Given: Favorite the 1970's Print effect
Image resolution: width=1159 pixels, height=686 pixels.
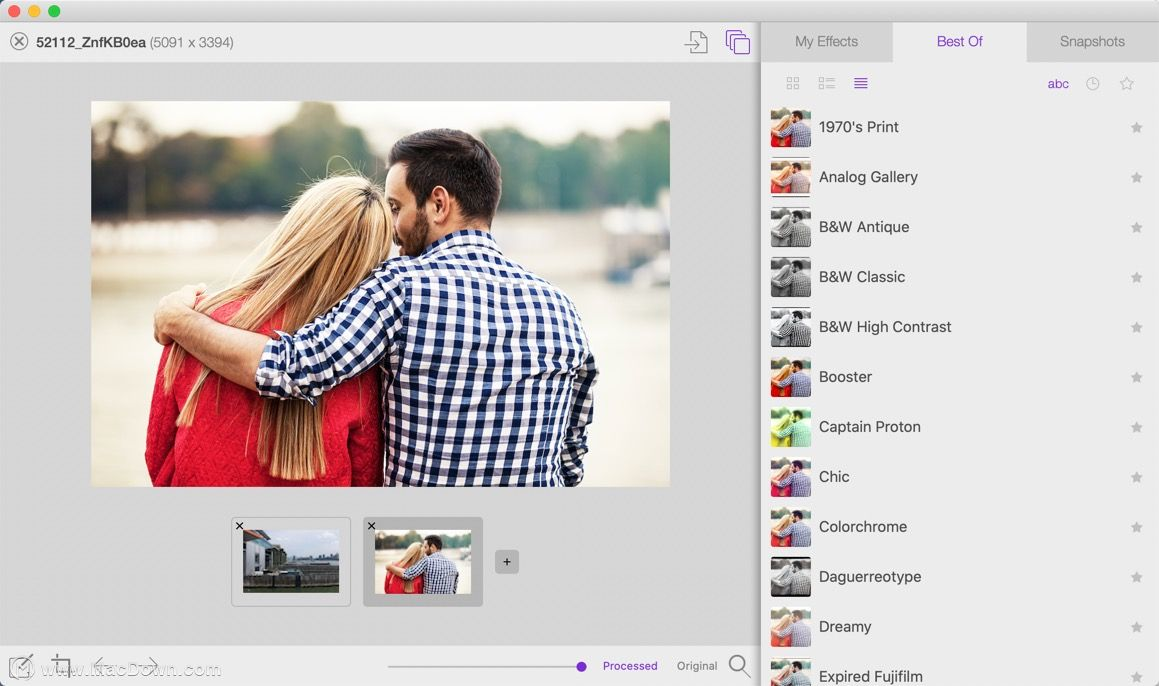Looking at the screenshot, I should pos(1136,128).
